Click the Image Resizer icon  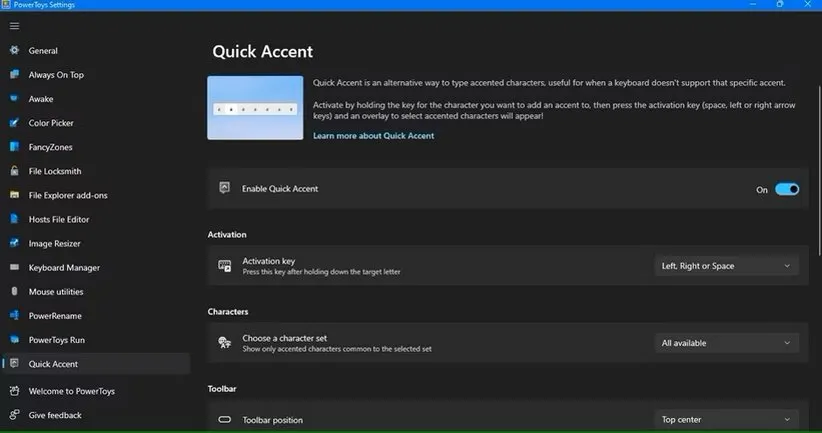pos(14,243)
